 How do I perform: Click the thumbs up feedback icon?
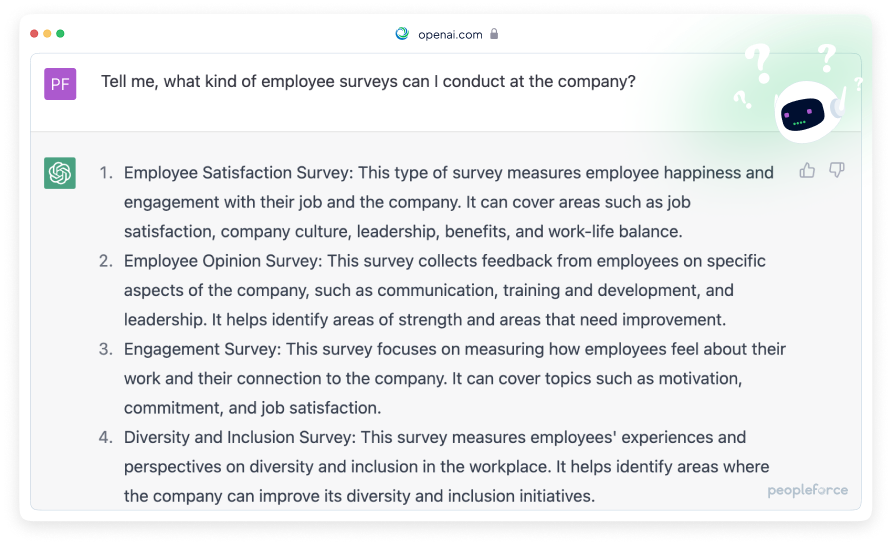point(807,170)
